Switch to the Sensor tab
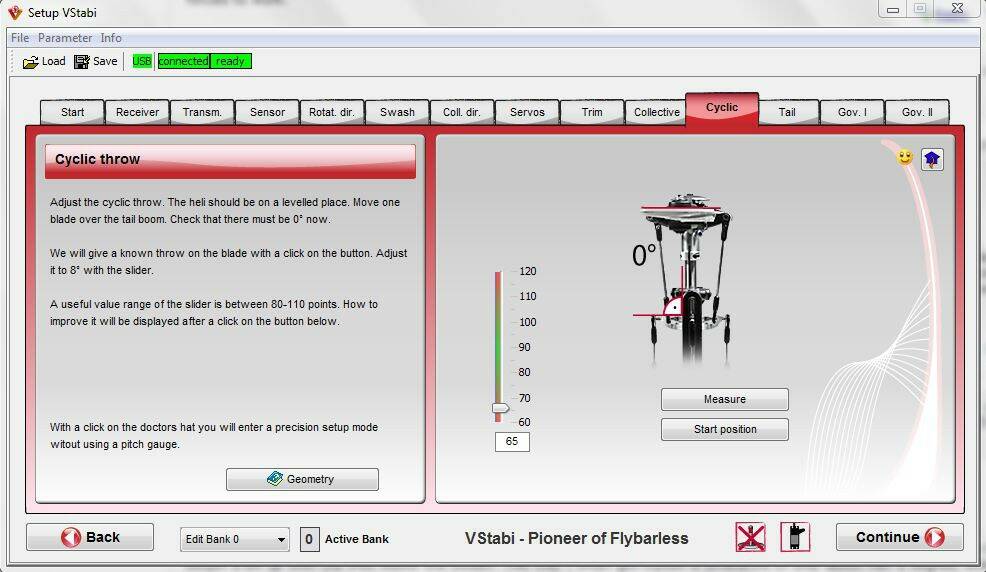Image resolution: width=986 pixels, height=572 pixels. (x=267, y=113)
